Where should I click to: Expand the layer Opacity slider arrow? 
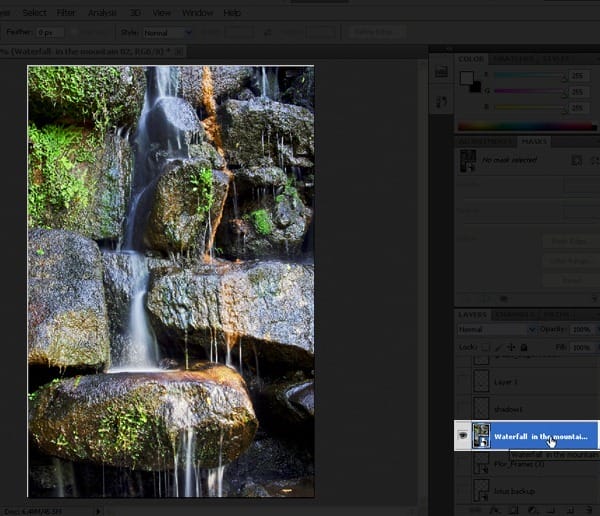tap(598, 330)
